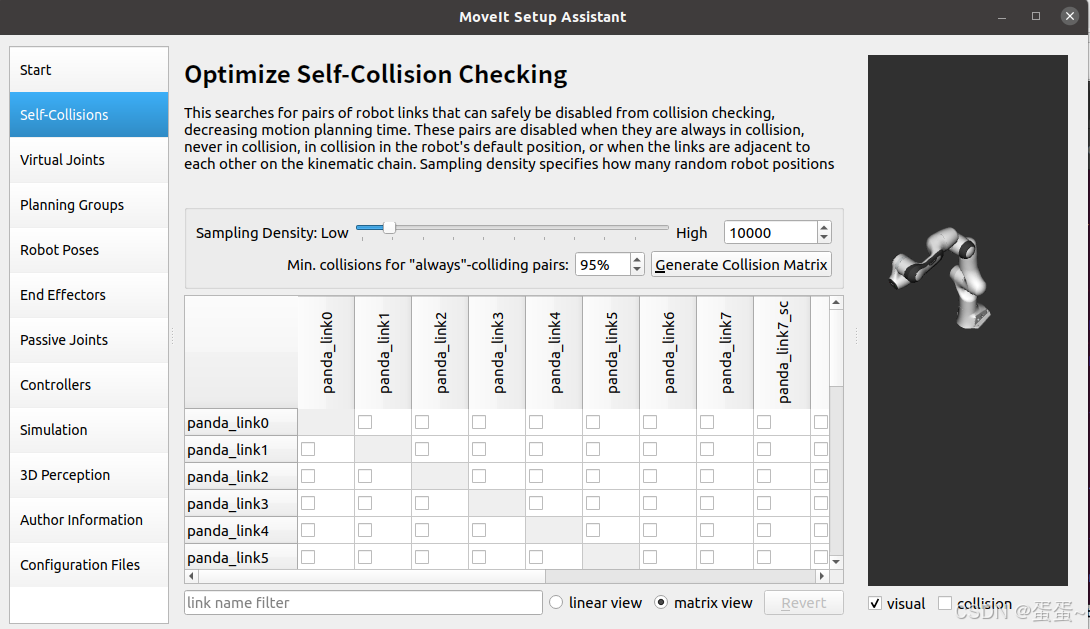Click the min collisions 95% field
Image resolution: width=1090 pixels, height=629 pixels.
pyautogui.click(x=602, y=265)
